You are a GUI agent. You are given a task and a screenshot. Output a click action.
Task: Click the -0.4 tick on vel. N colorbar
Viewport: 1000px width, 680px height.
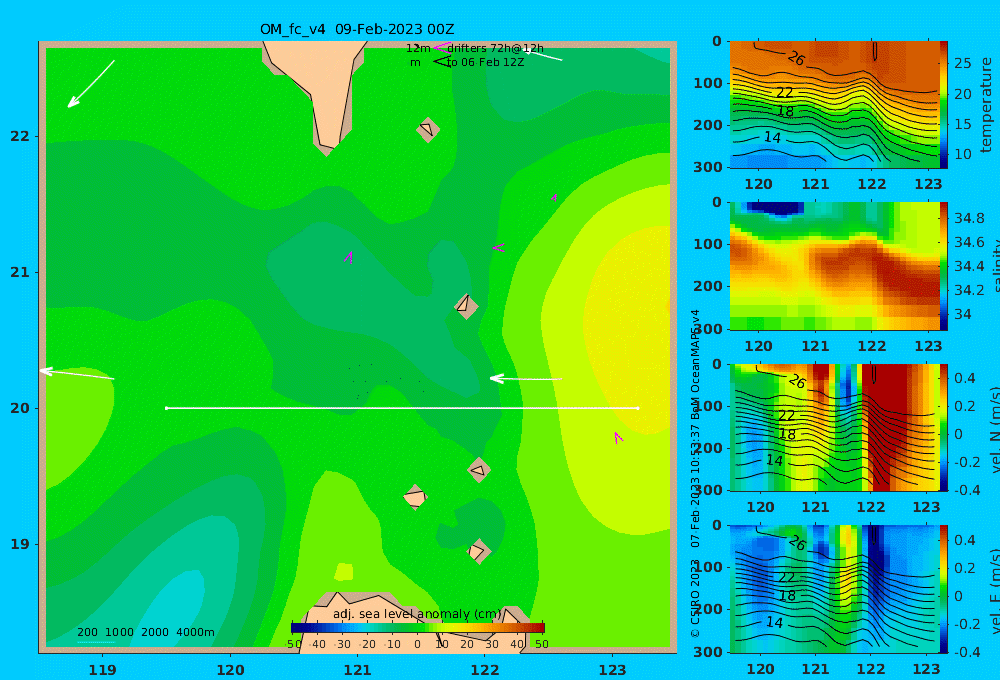coord(965,490)
